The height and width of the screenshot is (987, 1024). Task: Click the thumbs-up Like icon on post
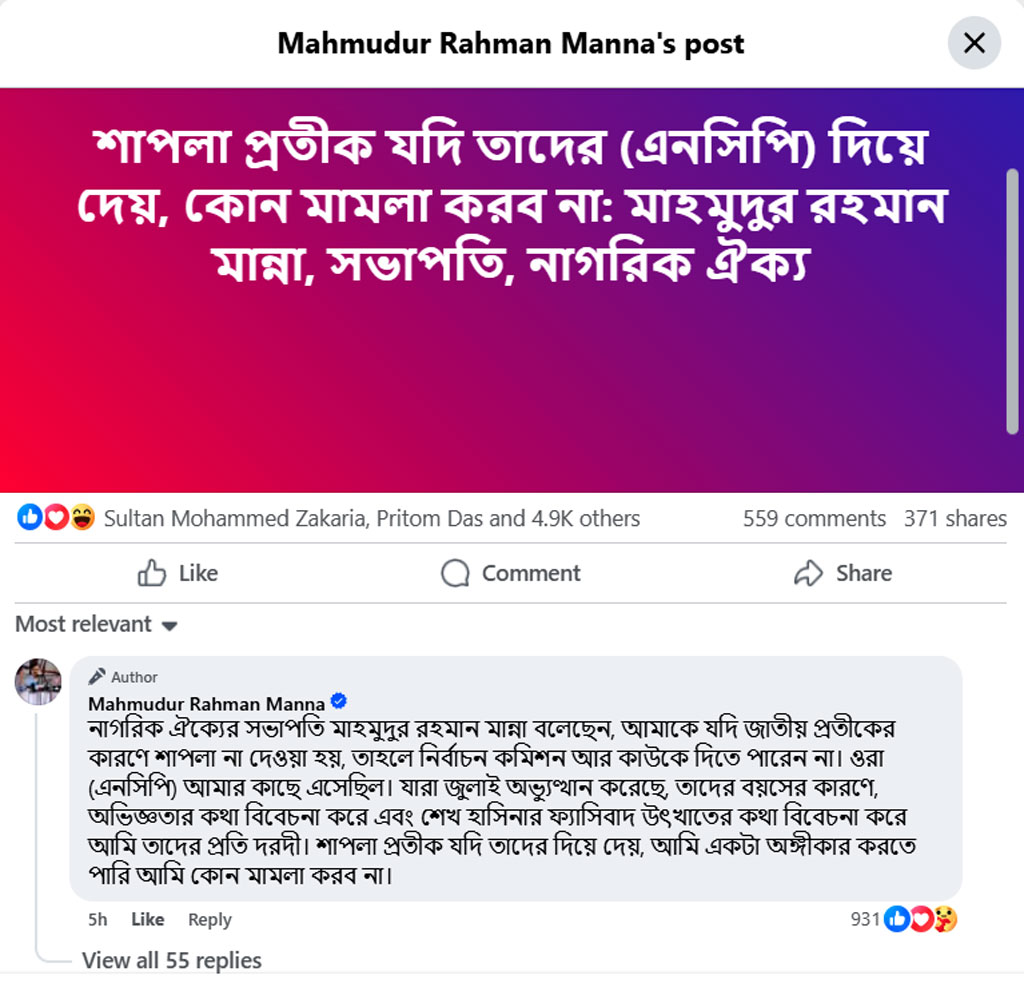[152, 573]
